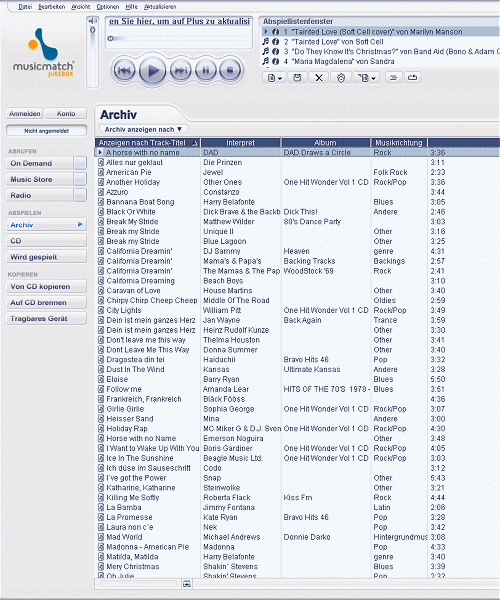Save the playlist with the disk icon
The image size is (500, 600).
(297, 78)
